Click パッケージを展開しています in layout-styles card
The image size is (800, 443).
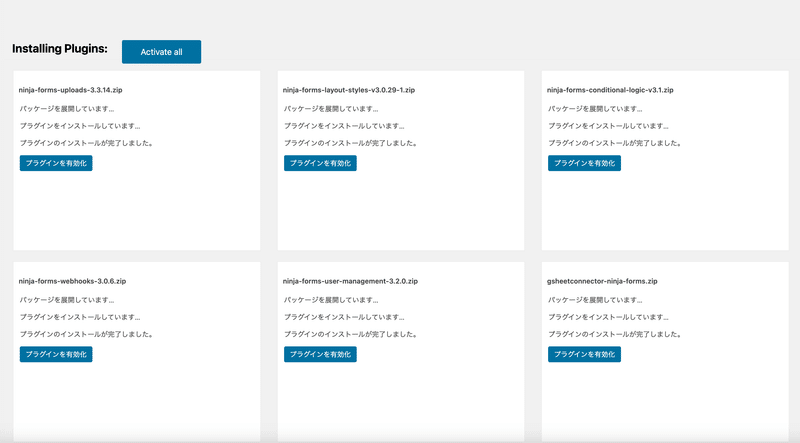pyautogui.click(x=331, y=109)
